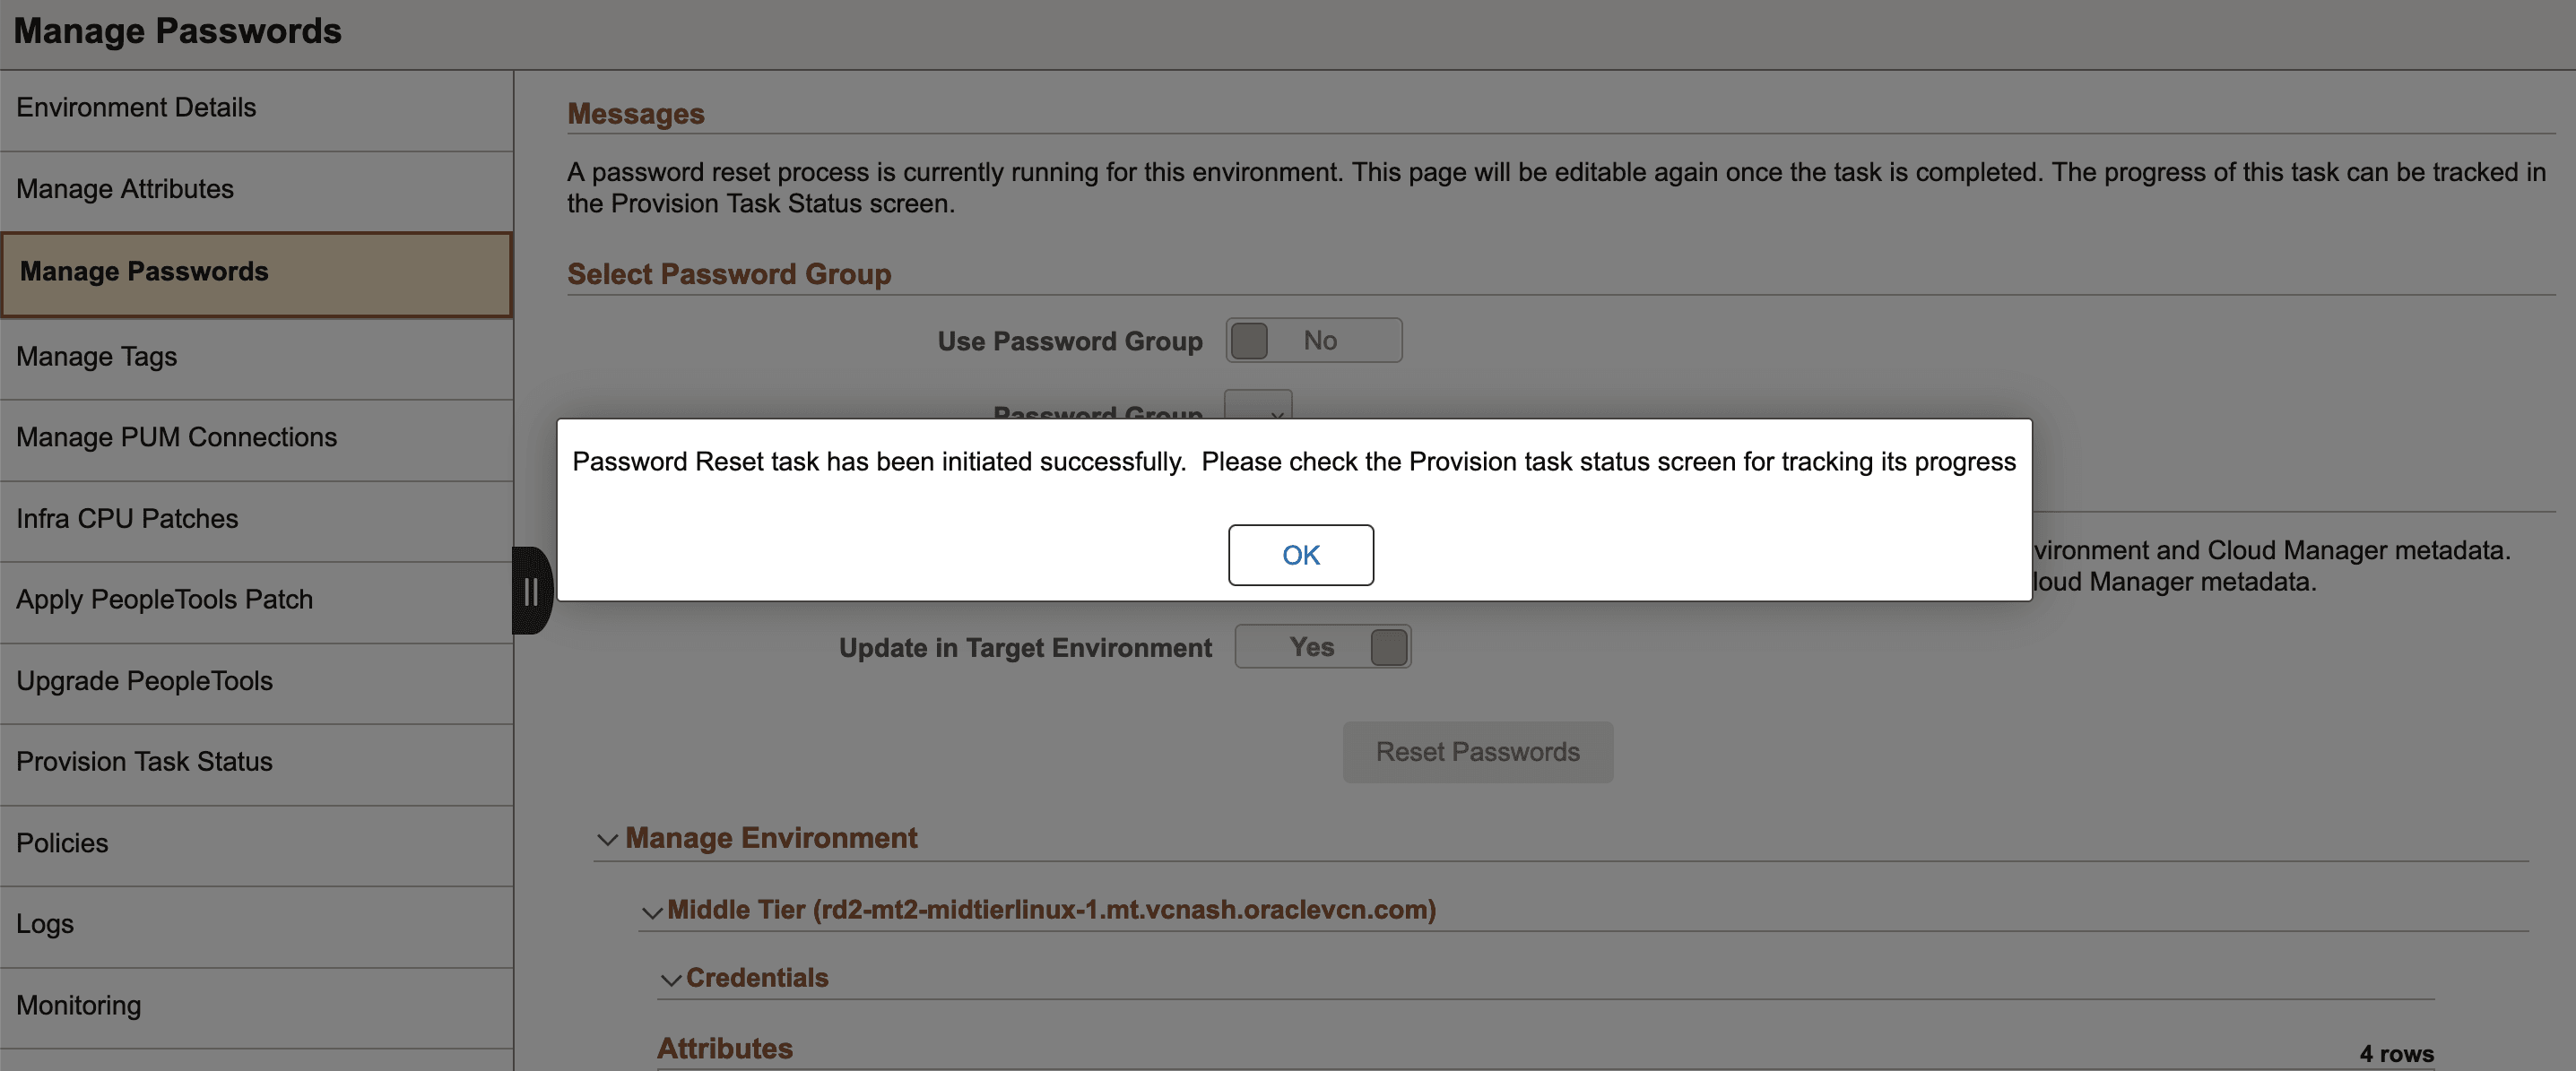Check the Provision Task Status screen
This screenshot has height=1071, width=2576.
click(144, 762)
